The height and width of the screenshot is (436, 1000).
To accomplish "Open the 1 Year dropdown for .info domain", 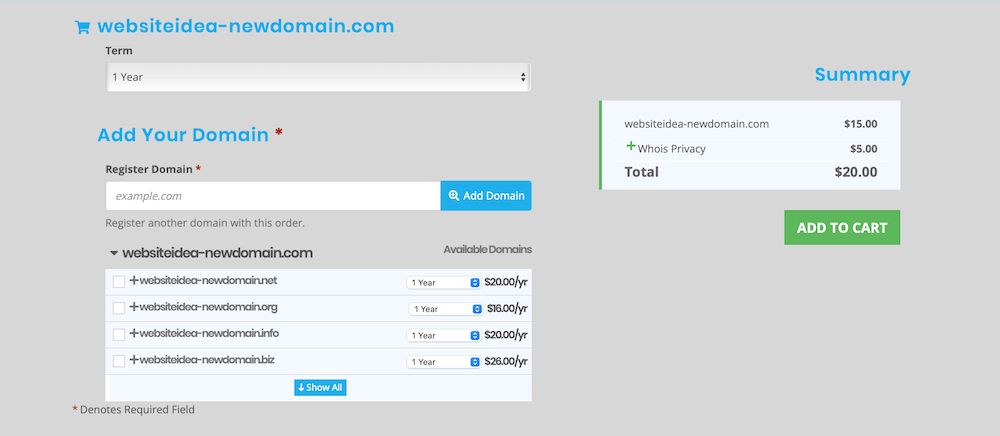I will coord(443,335).
